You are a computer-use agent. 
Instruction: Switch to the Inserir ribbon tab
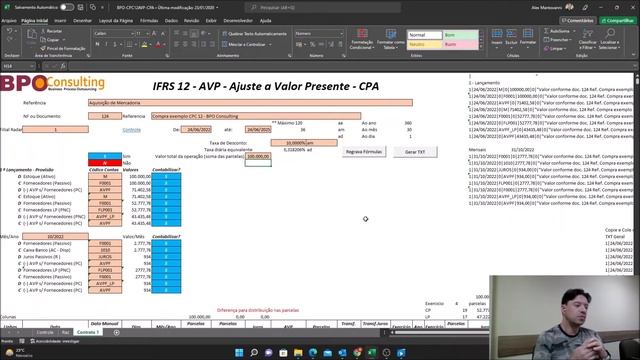pyautogui.click(x=60, y=20)
